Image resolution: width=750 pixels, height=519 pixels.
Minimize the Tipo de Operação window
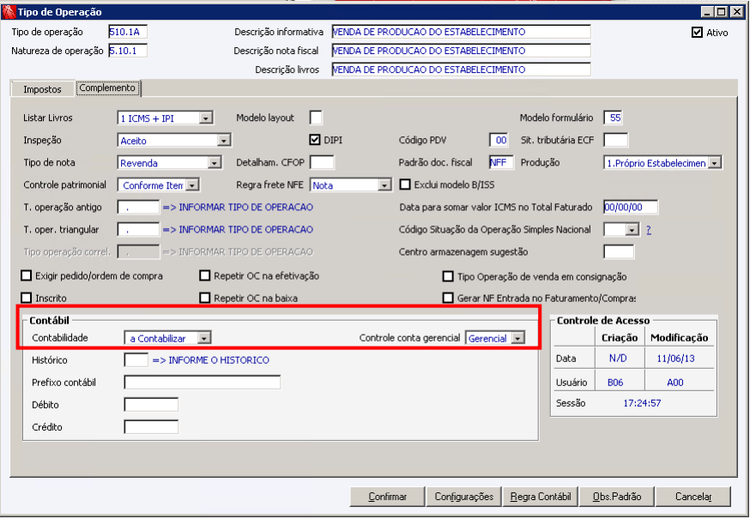[706, 11]
